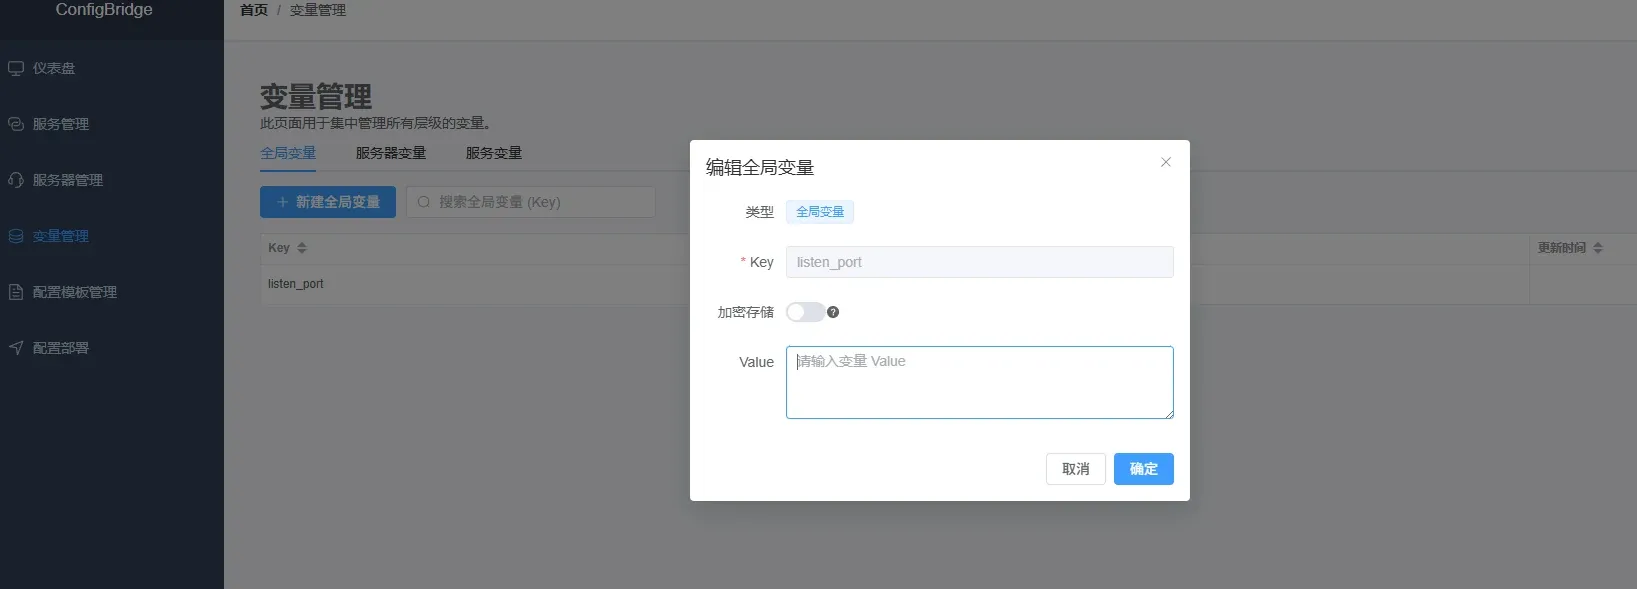Click the plus icon in 新建全局变量
The width and height of the screenshot is (1637, 589).
283,202
